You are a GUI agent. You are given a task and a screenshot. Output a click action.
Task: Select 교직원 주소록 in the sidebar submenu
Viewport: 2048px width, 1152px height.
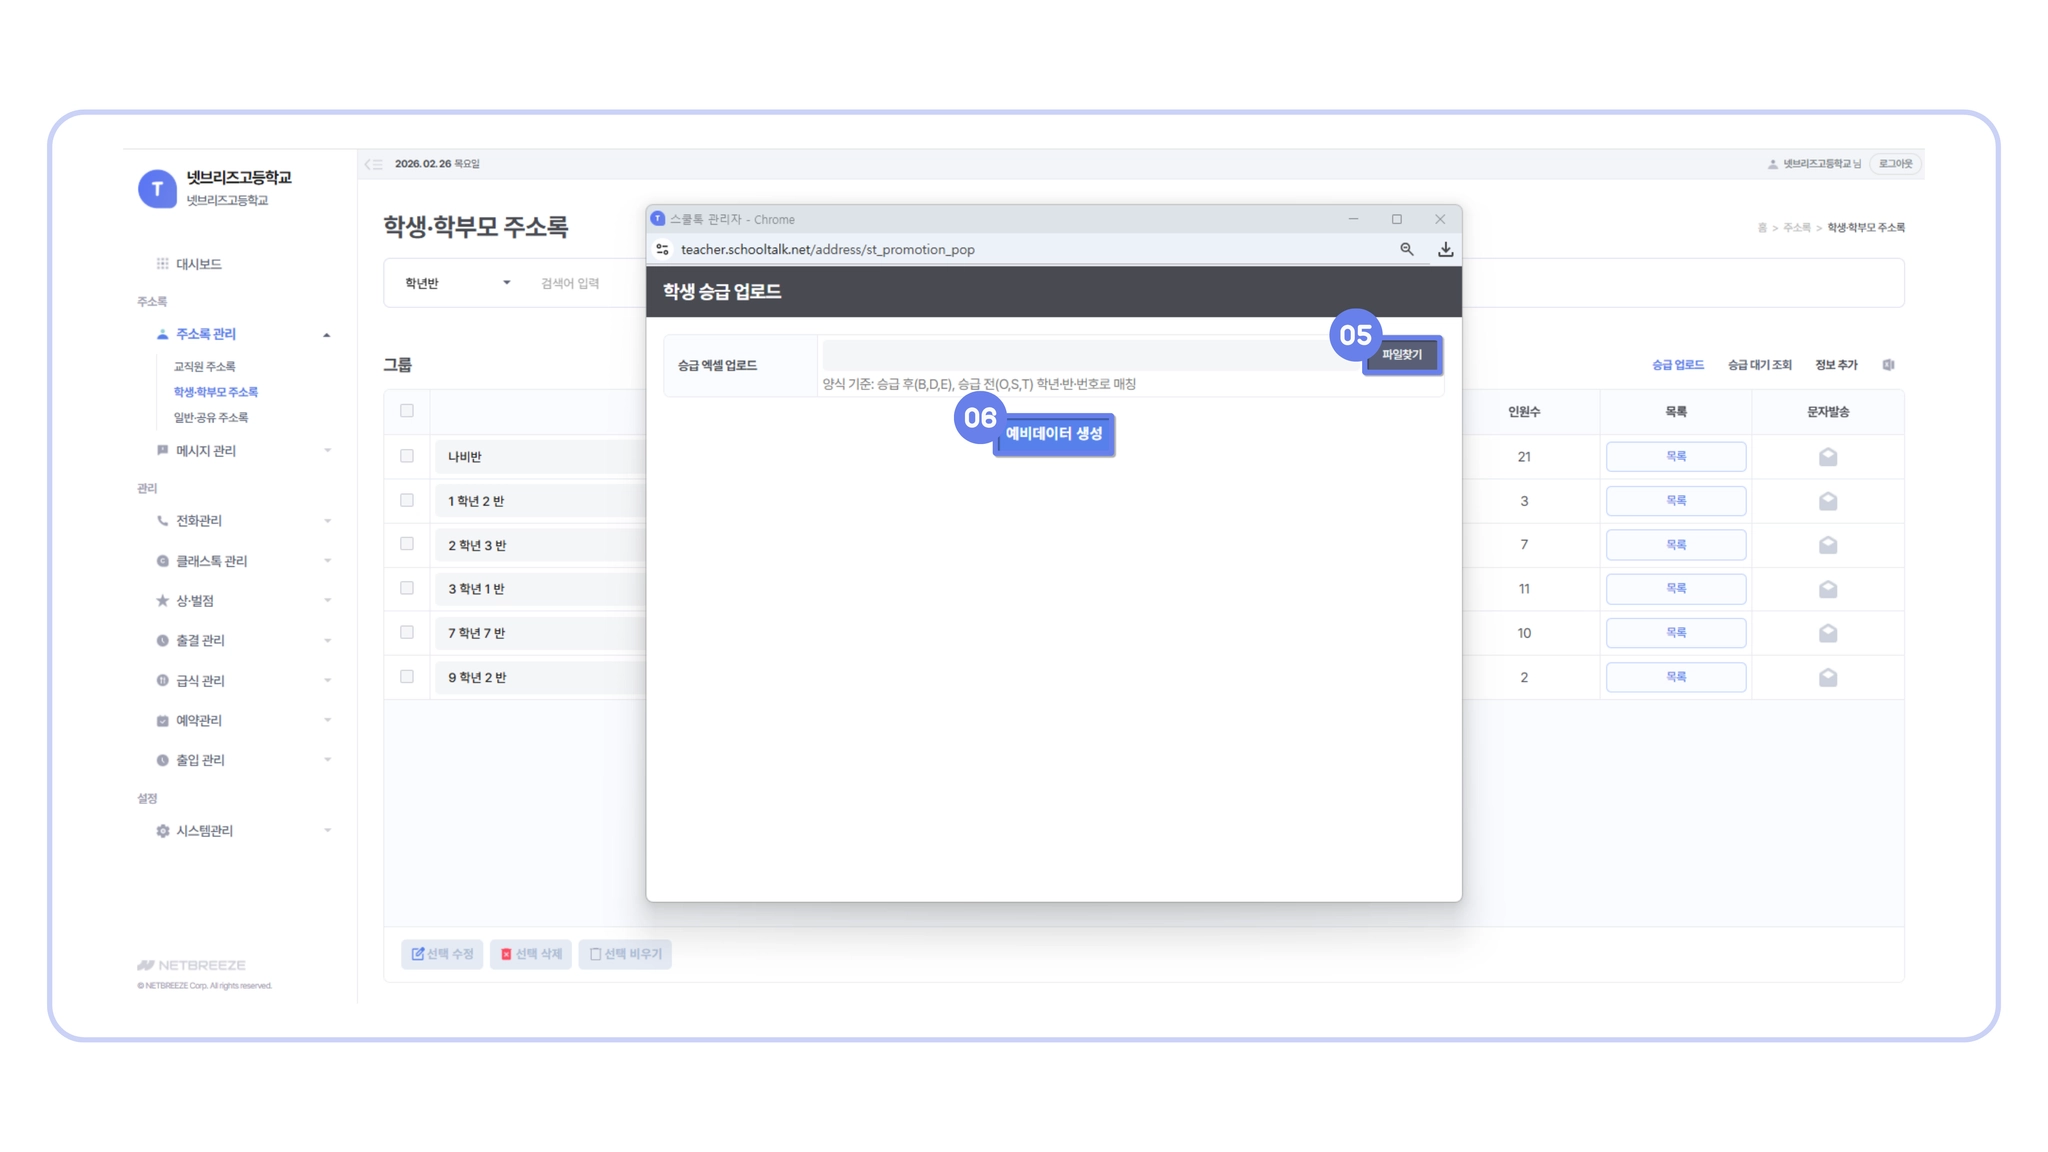204,367
